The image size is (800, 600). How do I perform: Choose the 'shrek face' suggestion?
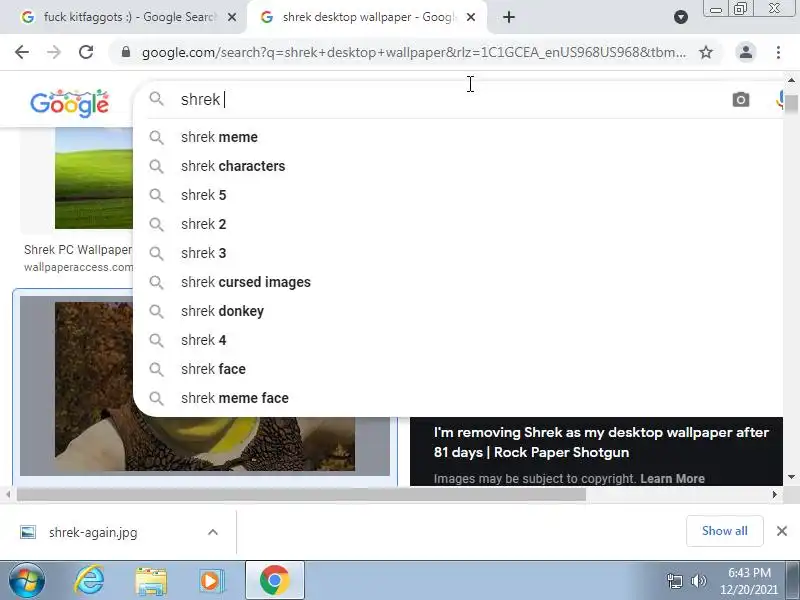point(458,369)
